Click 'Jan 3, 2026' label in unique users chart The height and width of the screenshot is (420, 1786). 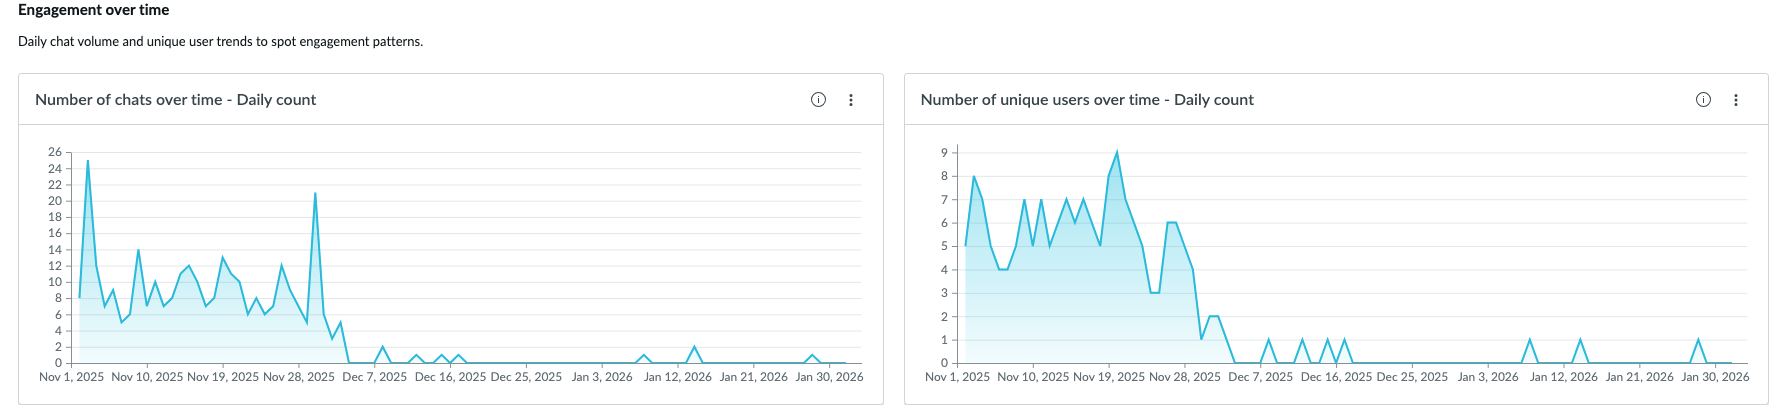[x=1488, y=377]
